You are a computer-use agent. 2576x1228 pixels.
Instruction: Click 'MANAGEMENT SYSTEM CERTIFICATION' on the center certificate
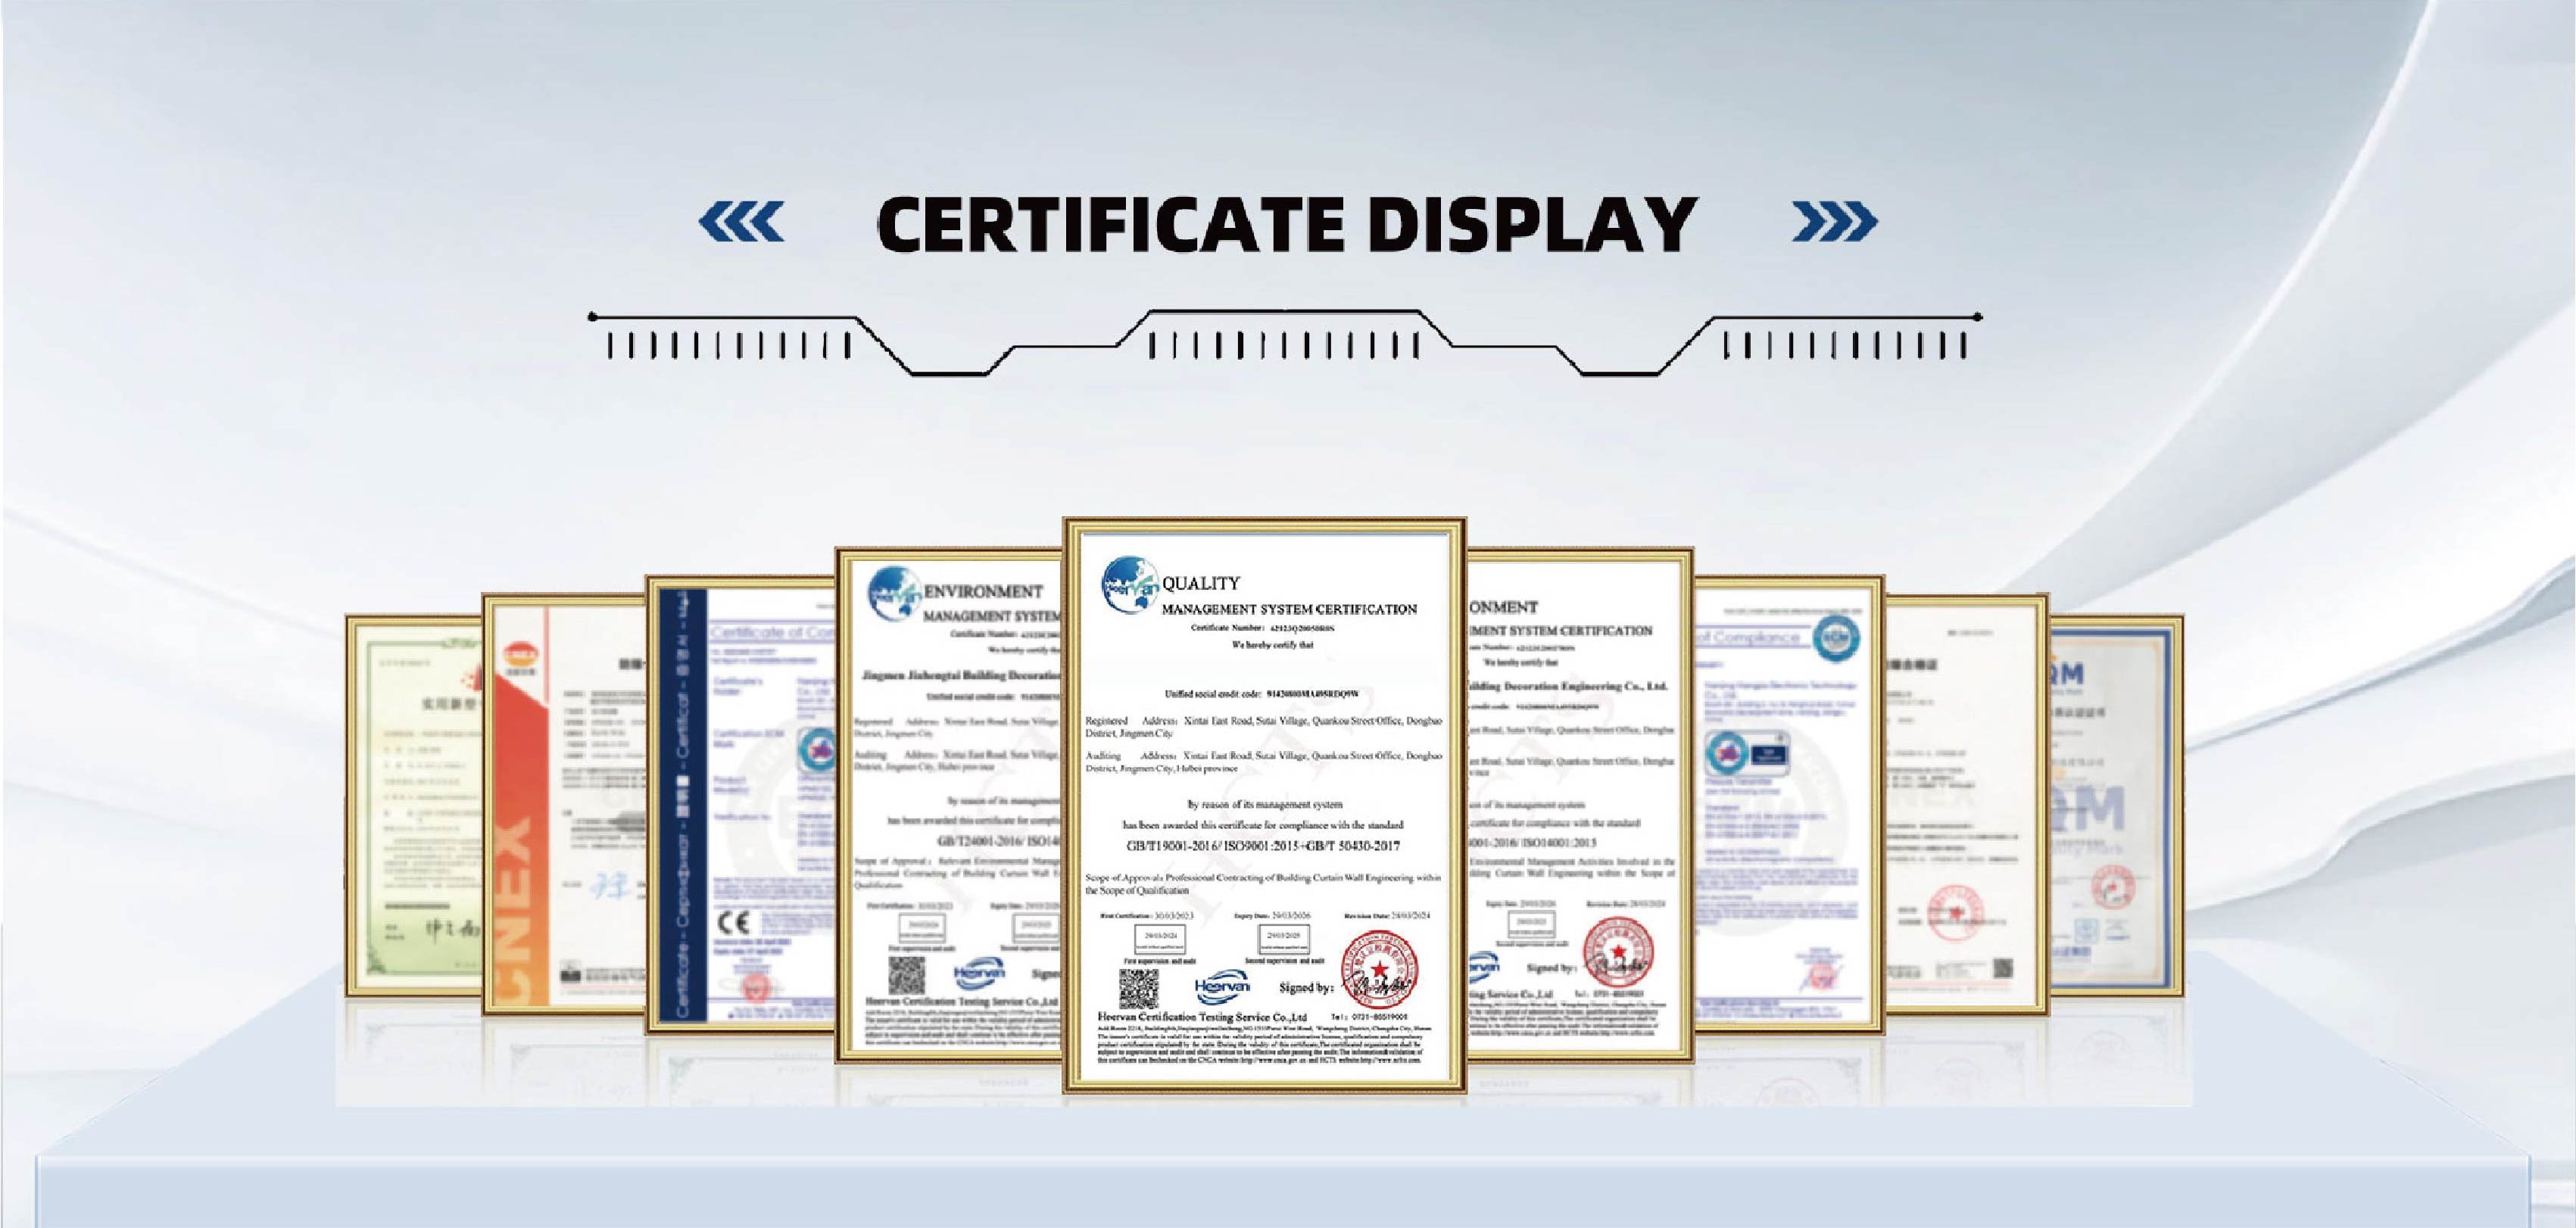(1289, 609)
